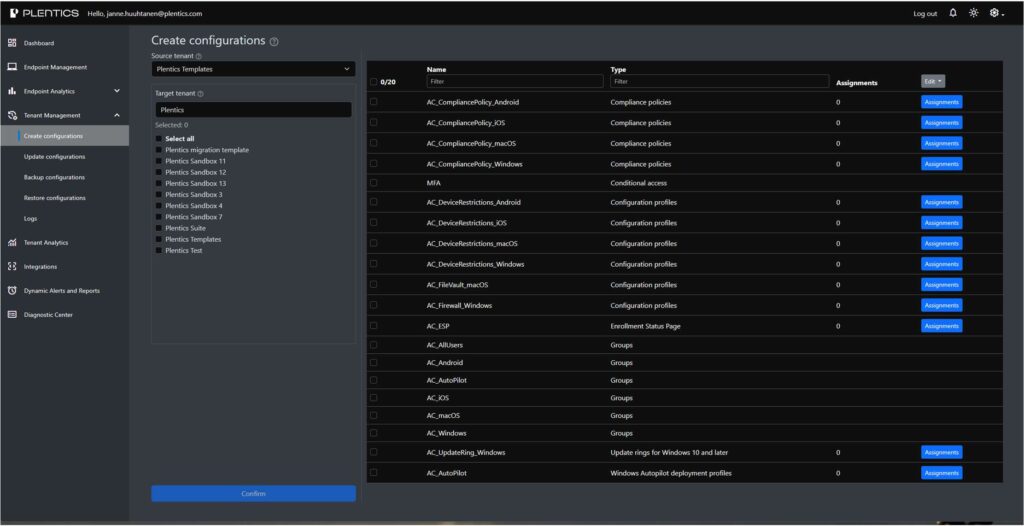Focus the Name filter field
This screenshot has height=526, width=1024.
coord(515,82)
